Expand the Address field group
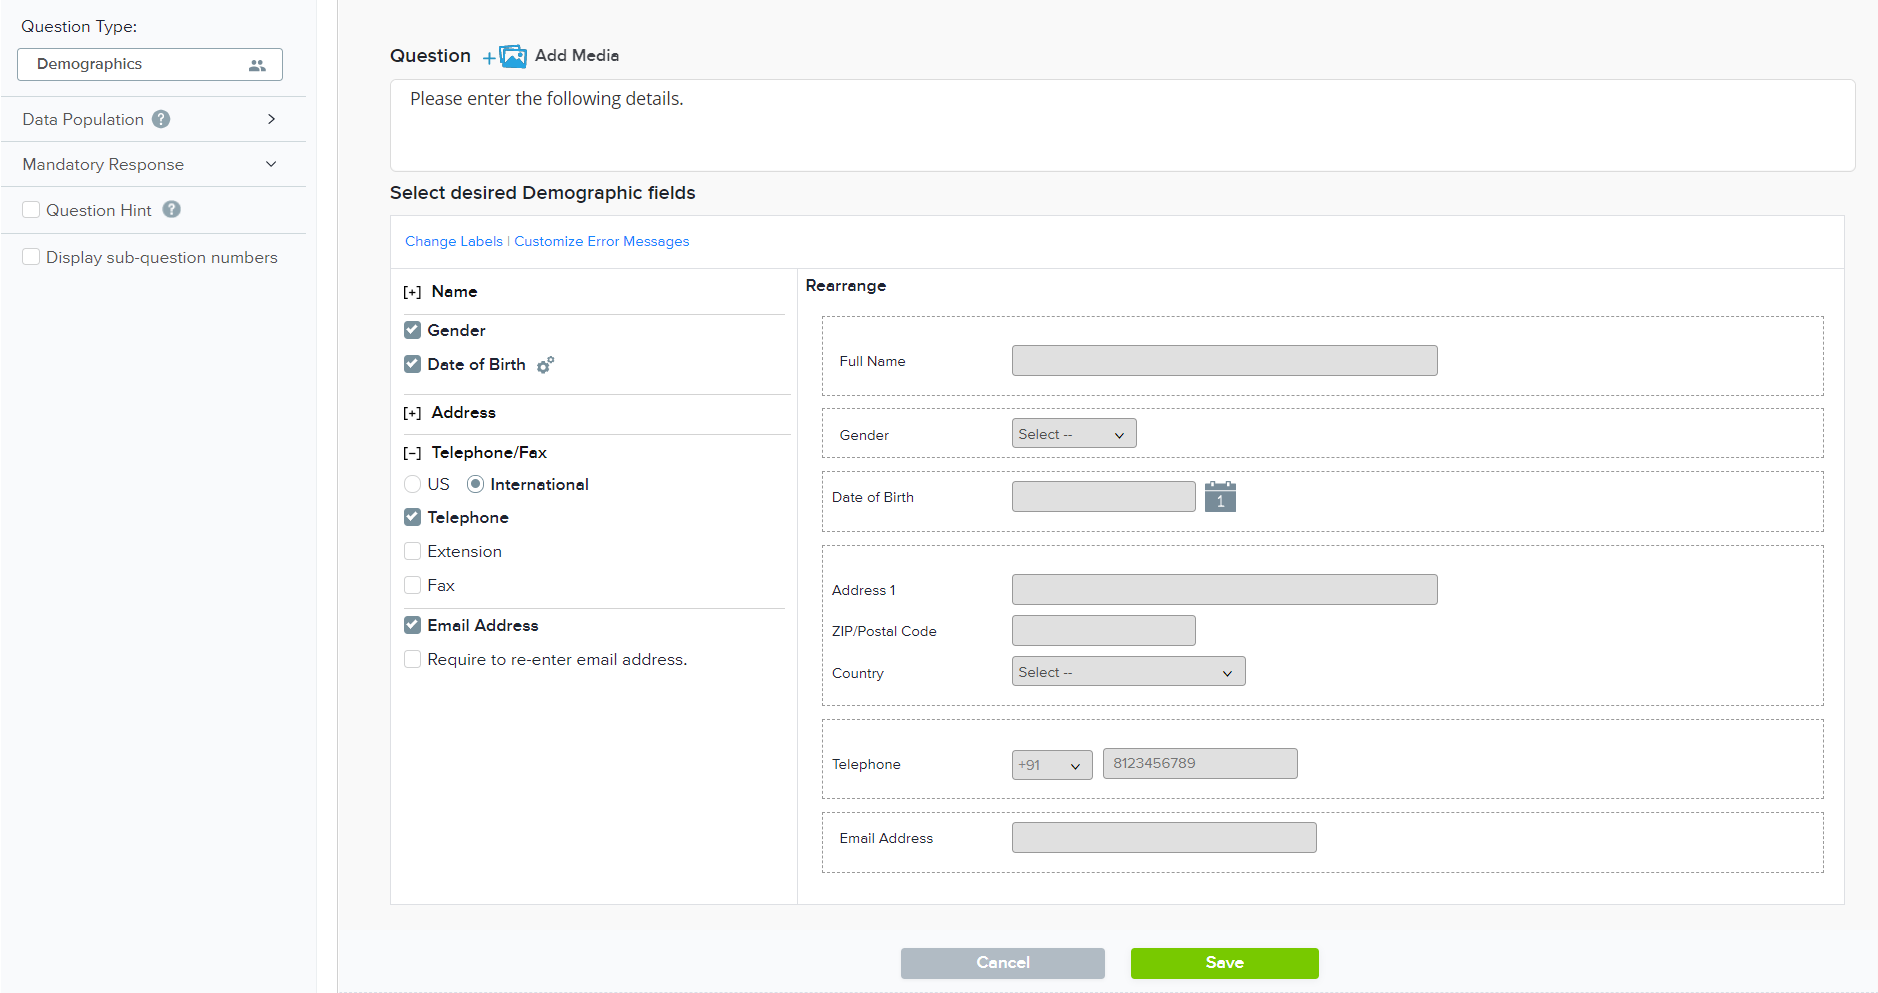This screenshot has height=993, width=1878. (x=412, y=413)
